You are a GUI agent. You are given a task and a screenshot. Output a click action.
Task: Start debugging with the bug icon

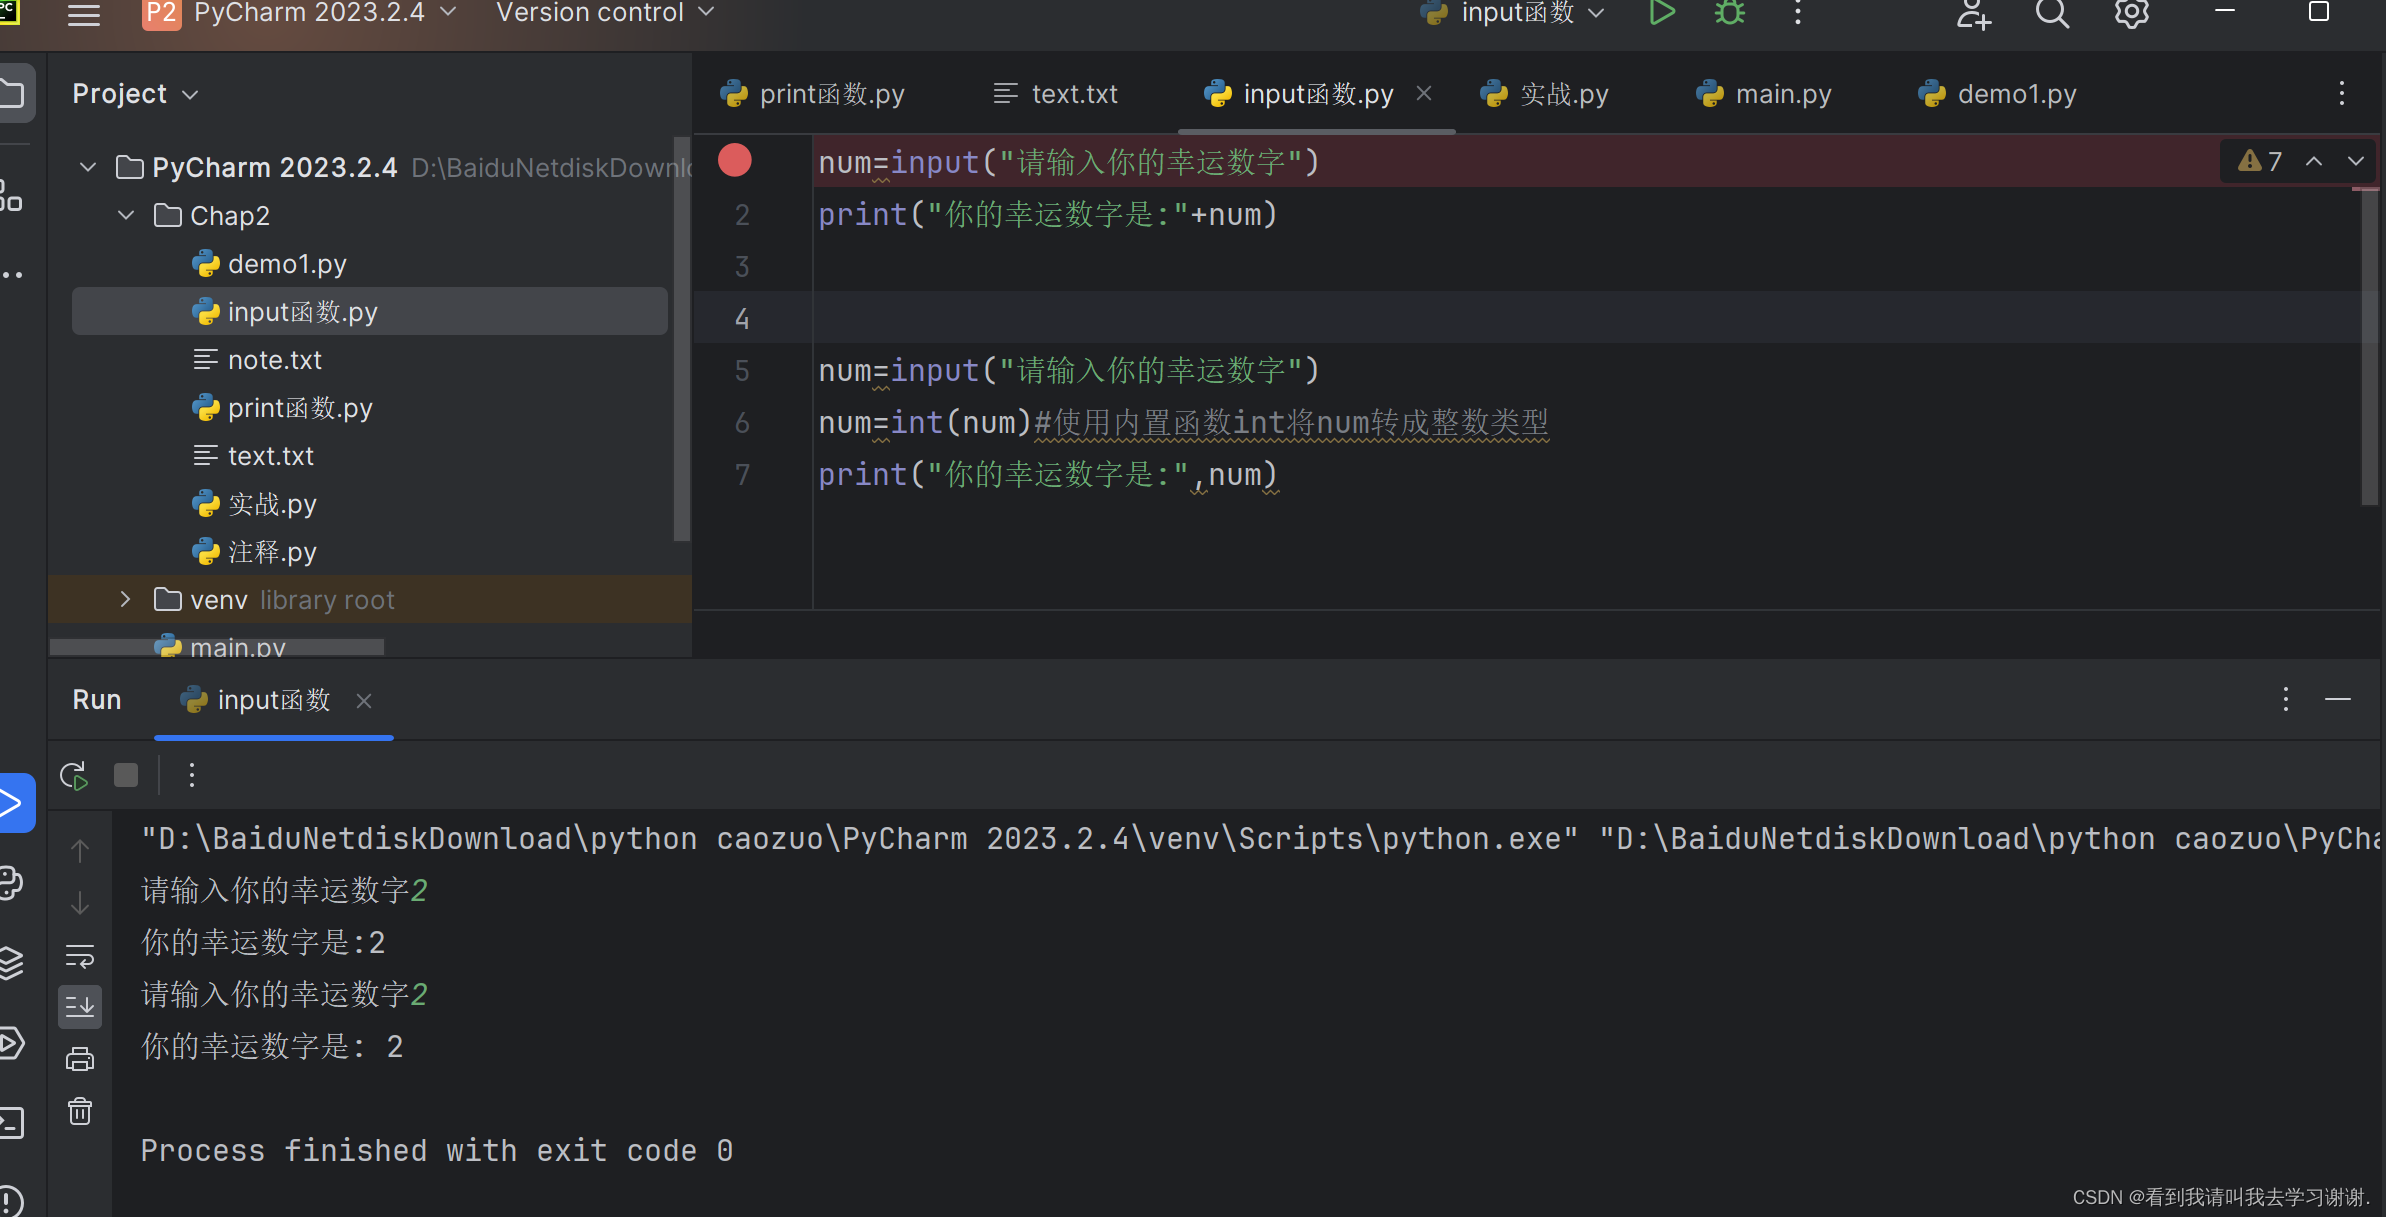pos(1729,13)
